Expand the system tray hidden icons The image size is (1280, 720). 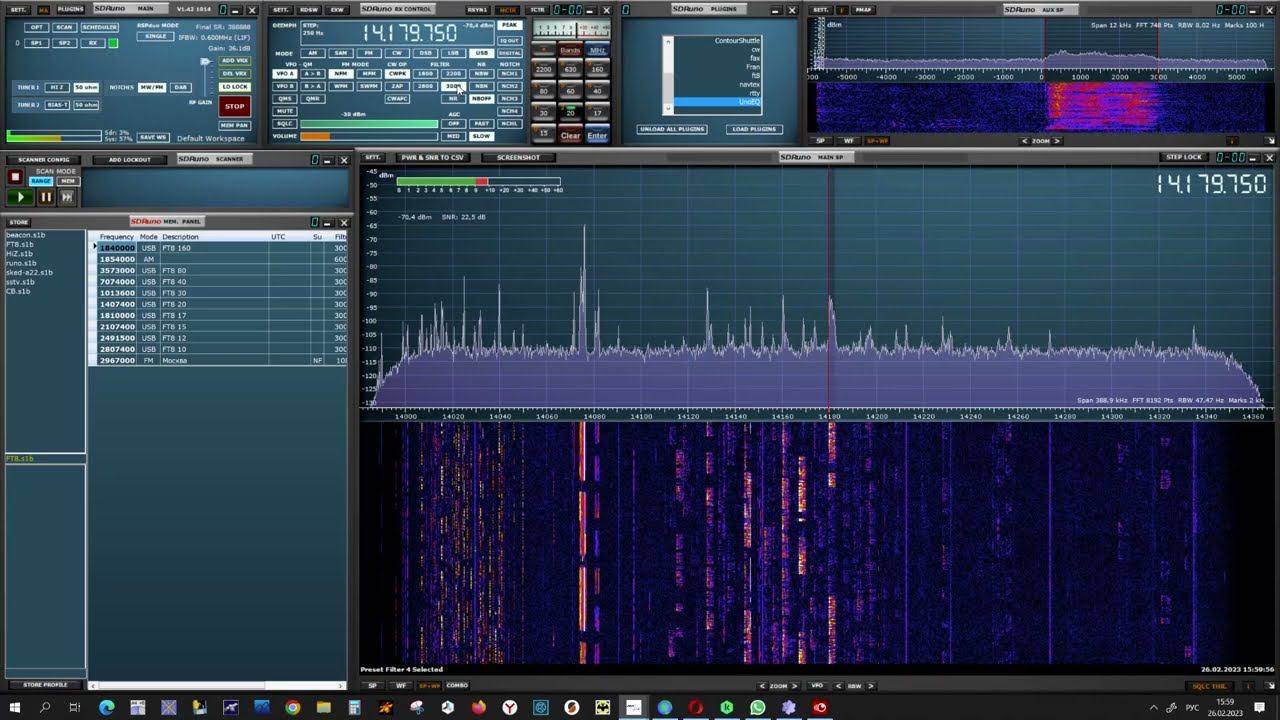point(1154,708)
